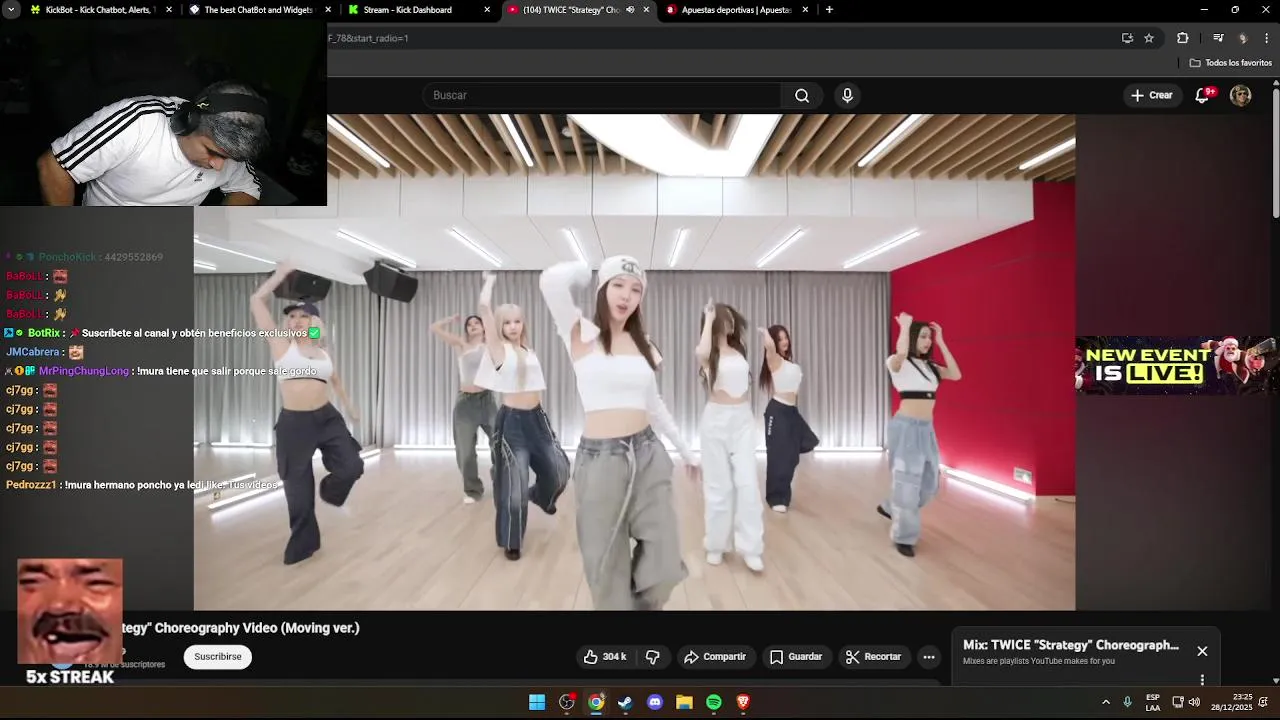The height and width of the screenshot is (720, 1280).
Task: Click the YouTube search magnifier button
Action: (x=802, y=95)
